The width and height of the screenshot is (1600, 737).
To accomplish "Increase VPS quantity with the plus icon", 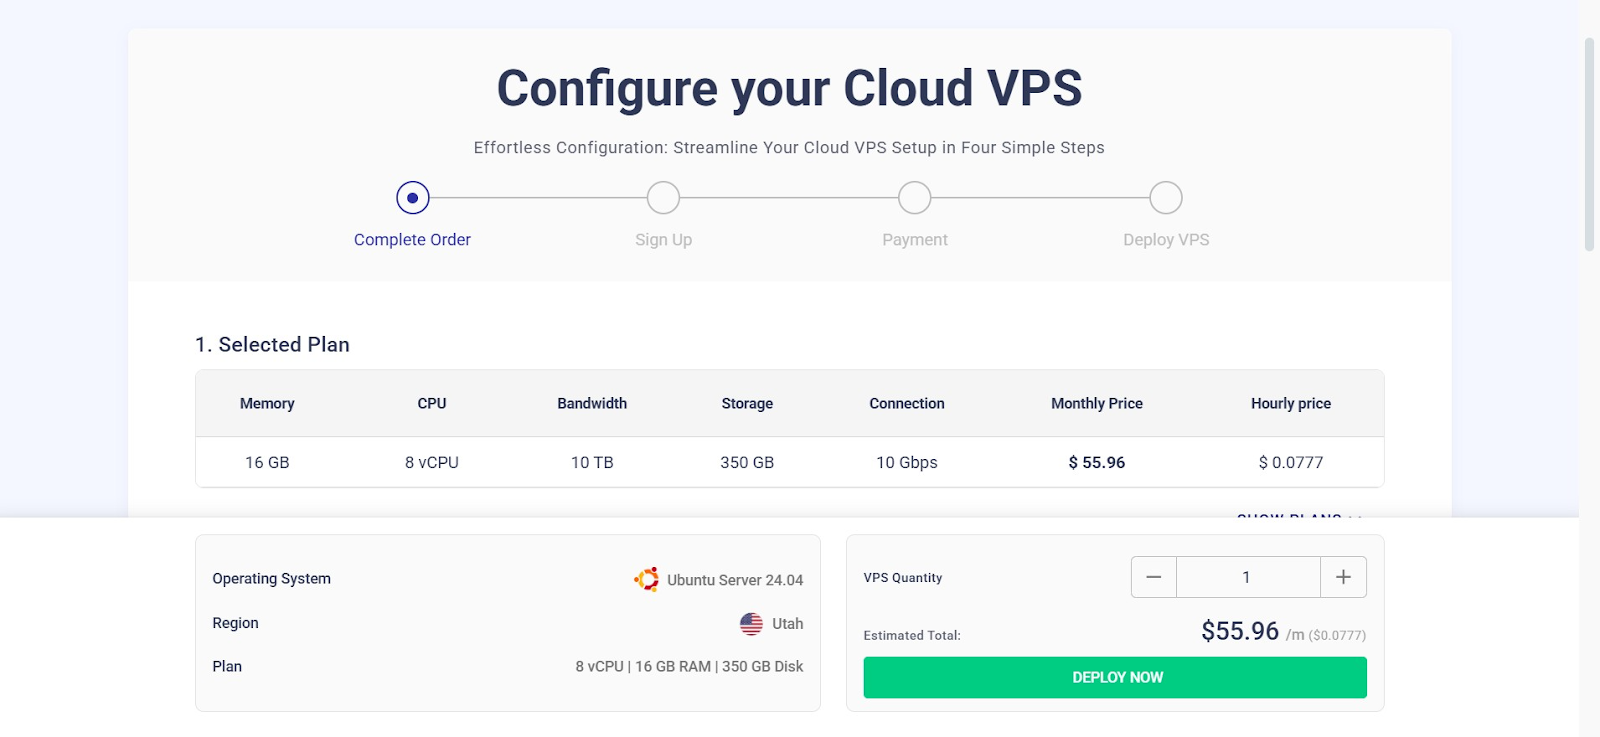I will [x=1343, y=577].
